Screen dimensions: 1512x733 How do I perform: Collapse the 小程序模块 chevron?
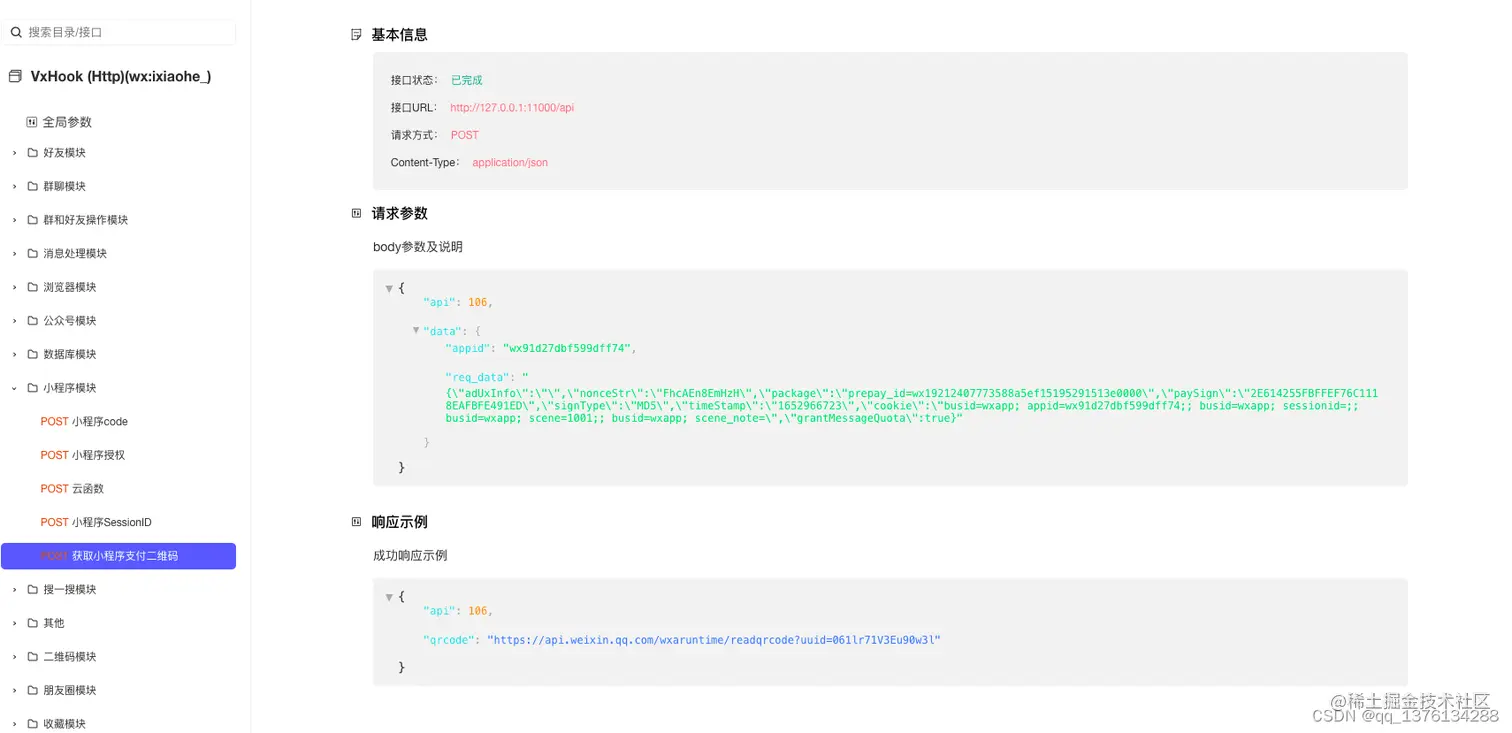[x=15, y=388]
